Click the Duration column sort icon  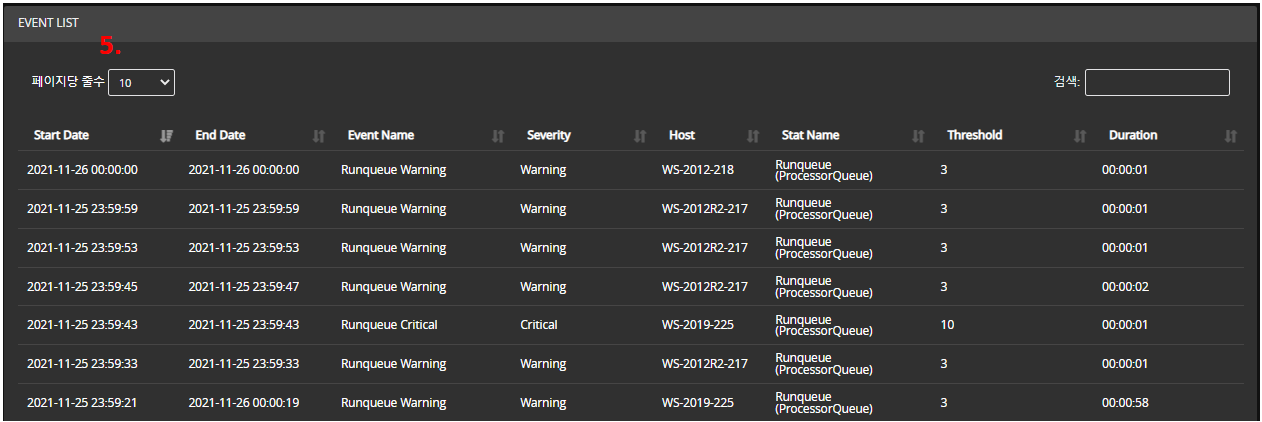tap(1231, 136)
